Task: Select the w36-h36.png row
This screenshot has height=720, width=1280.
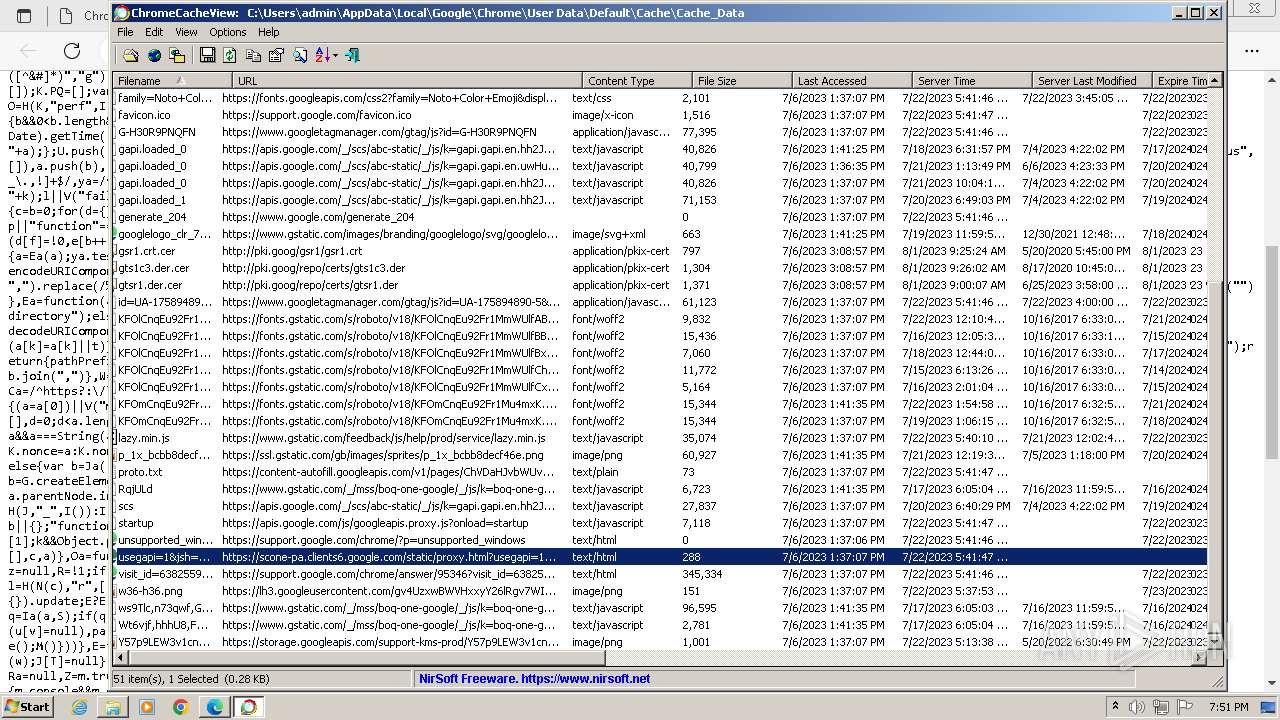Action: click(660, 591)
